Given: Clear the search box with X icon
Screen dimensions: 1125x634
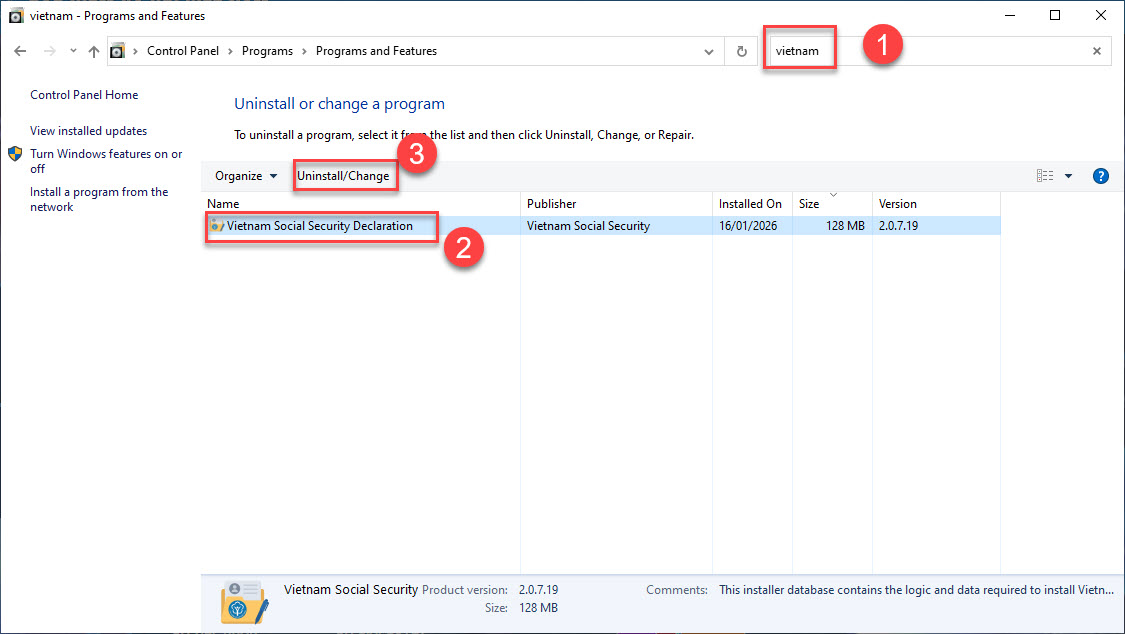Looking at the screenshot, I should click(x=1096, y=51).
